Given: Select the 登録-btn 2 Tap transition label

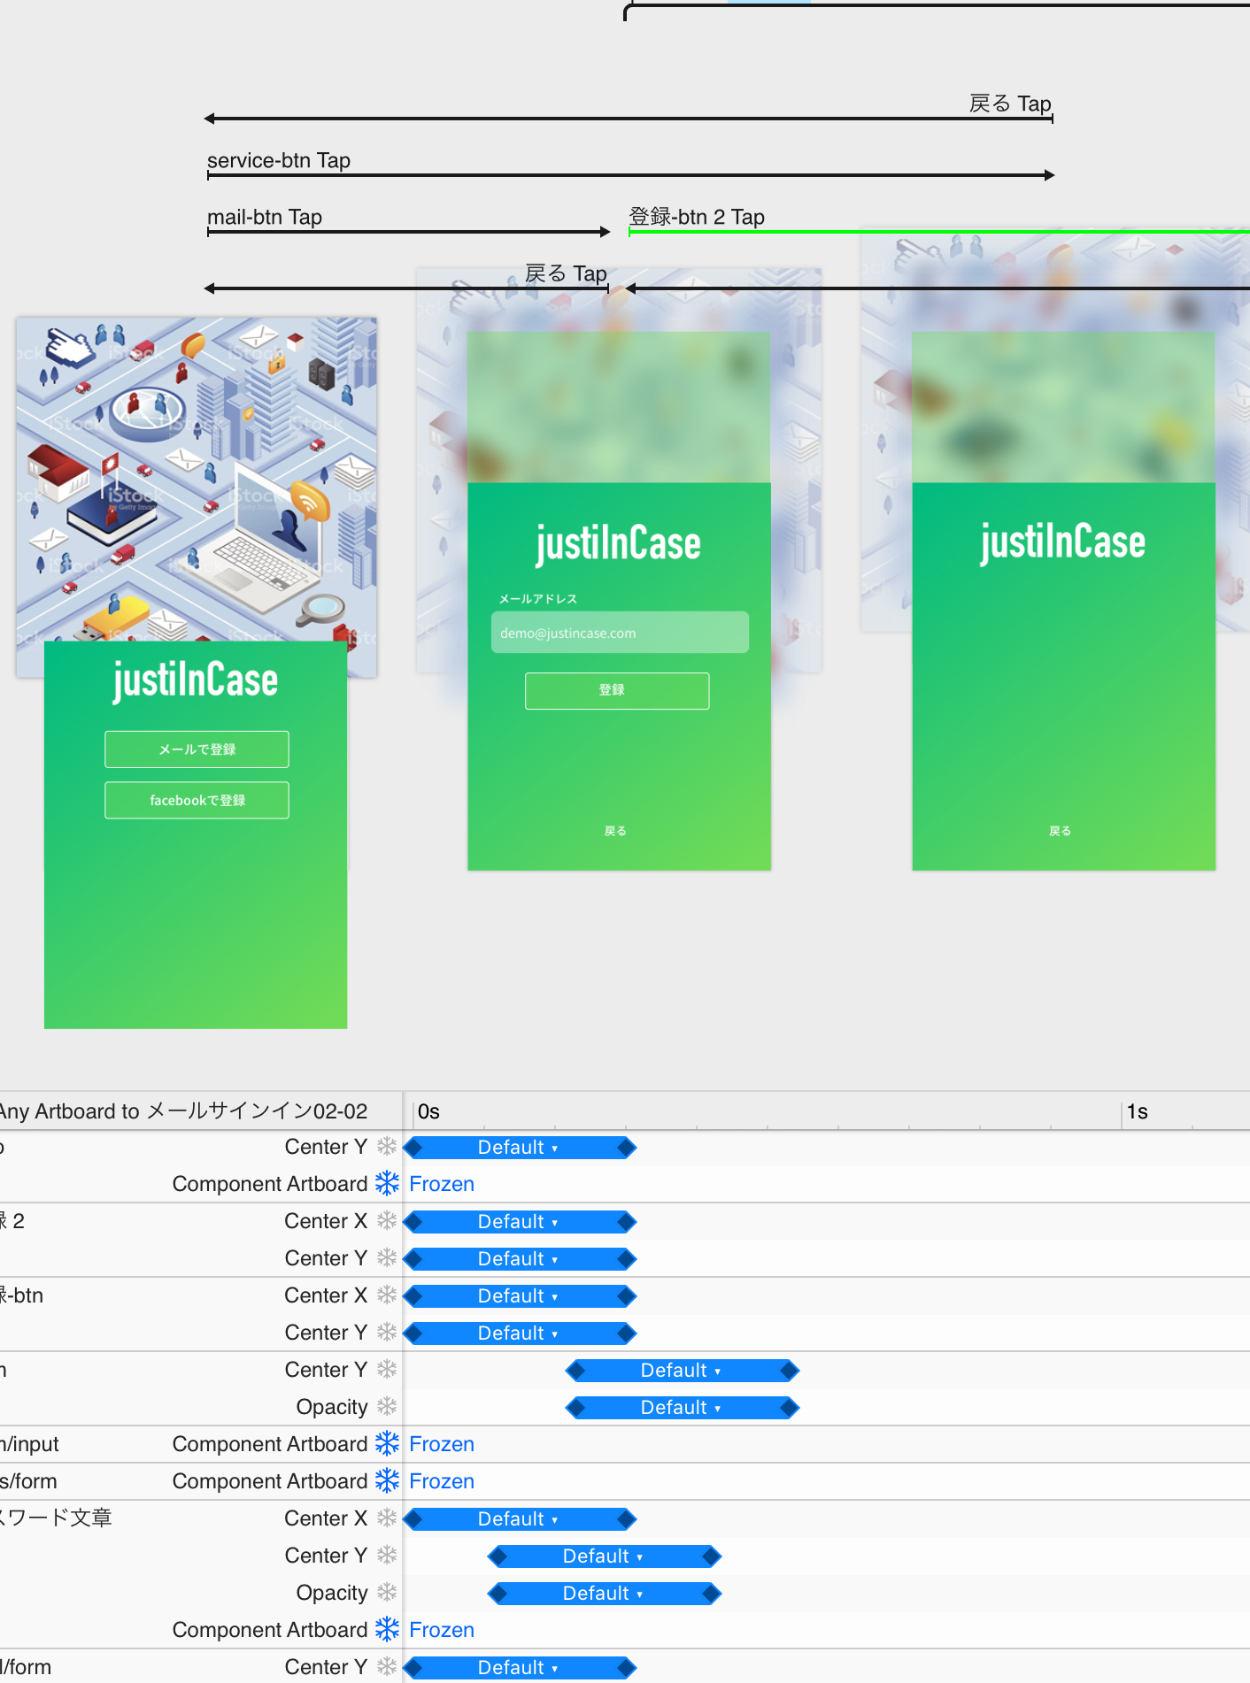Looking at the screenshot, I should point(696,217).
